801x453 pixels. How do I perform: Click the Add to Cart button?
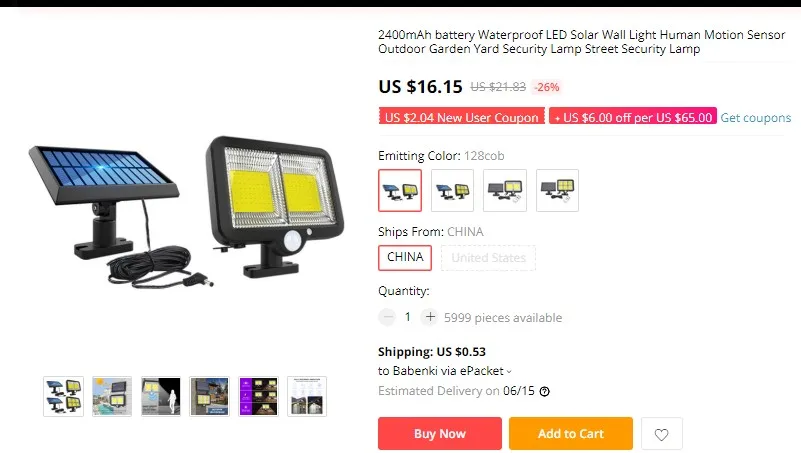coord(571,434)
